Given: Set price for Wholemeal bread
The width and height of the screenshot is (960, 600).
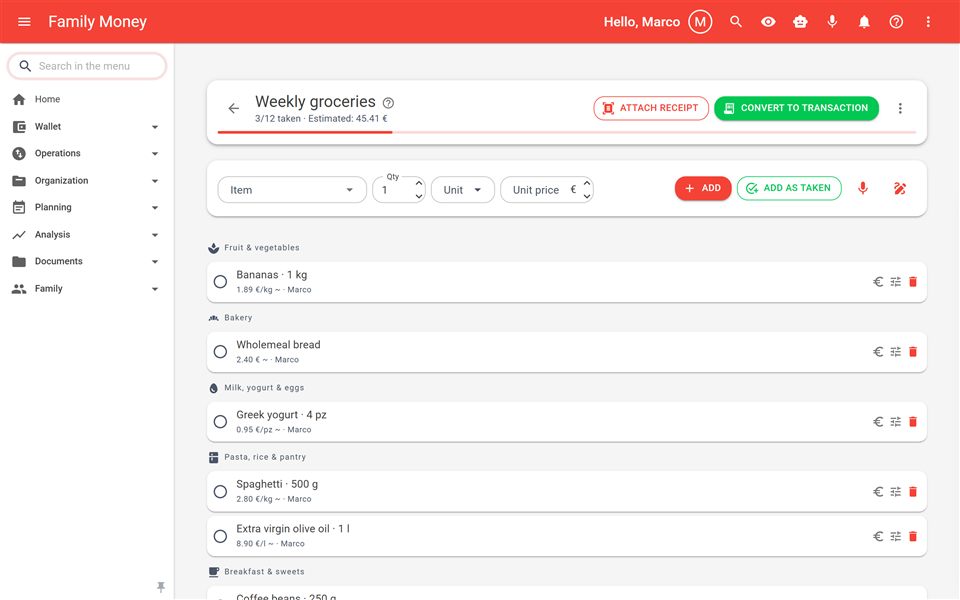Looking at the screenshot, I should click(x=878, y=351).
